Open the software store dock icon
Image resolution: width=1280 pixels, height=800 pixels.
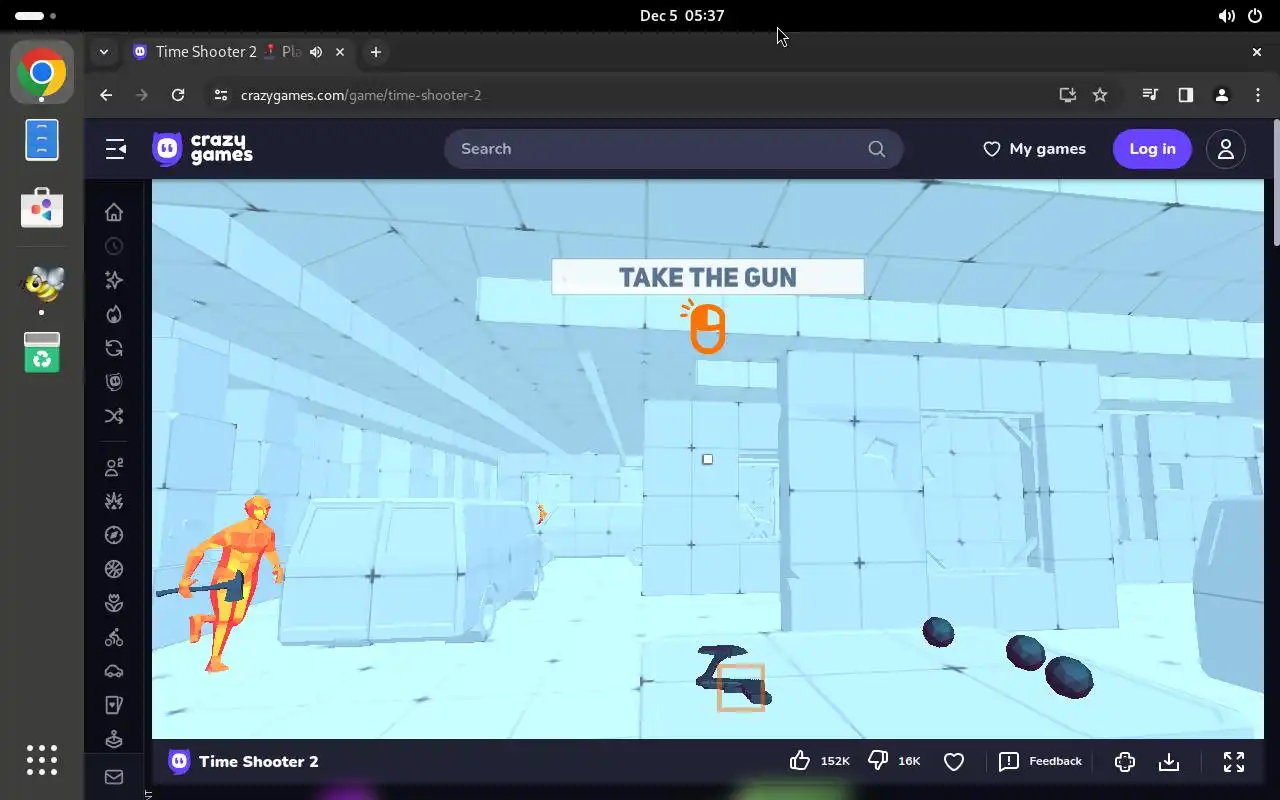click(42, 207)
